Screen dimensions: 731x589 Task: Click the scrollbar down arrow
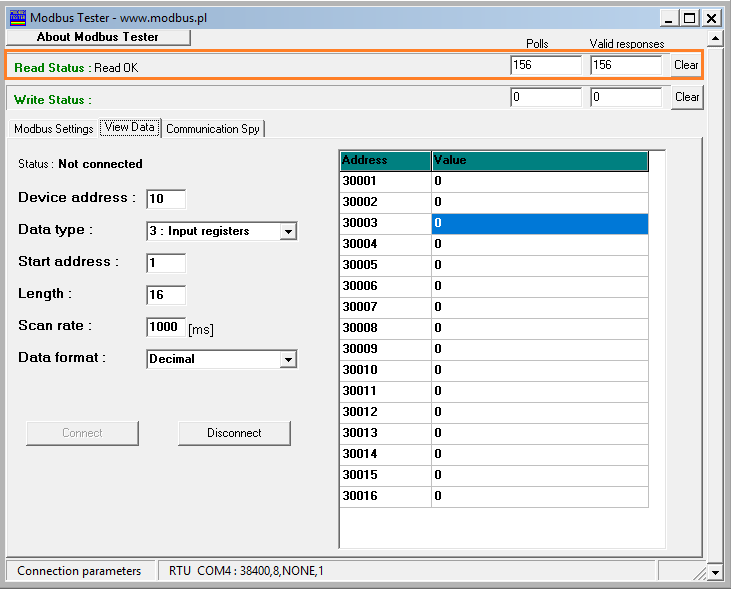point(715,572)
